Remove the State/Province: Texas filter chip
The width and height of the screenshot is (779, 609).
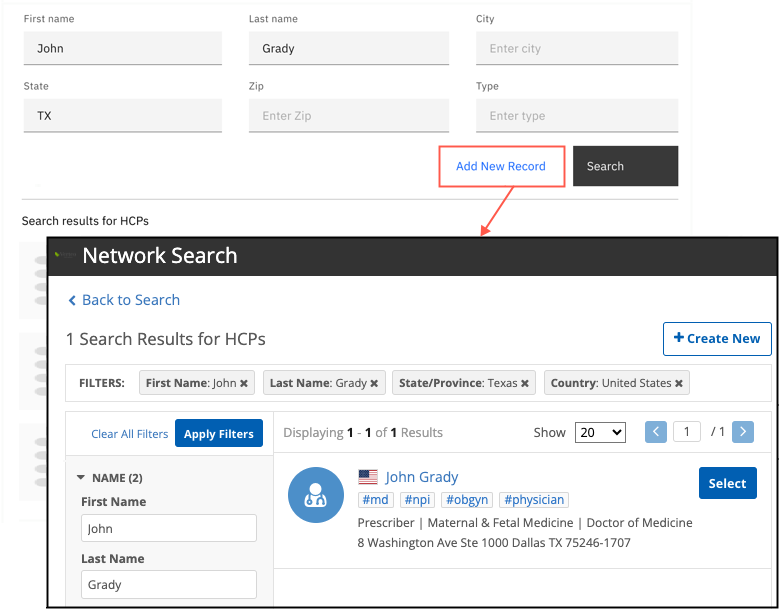tap(524, 383)
